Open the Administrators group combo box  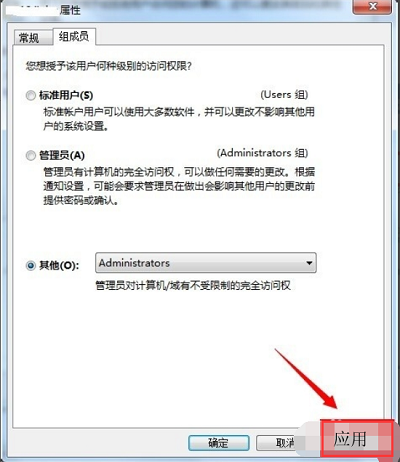206,263
